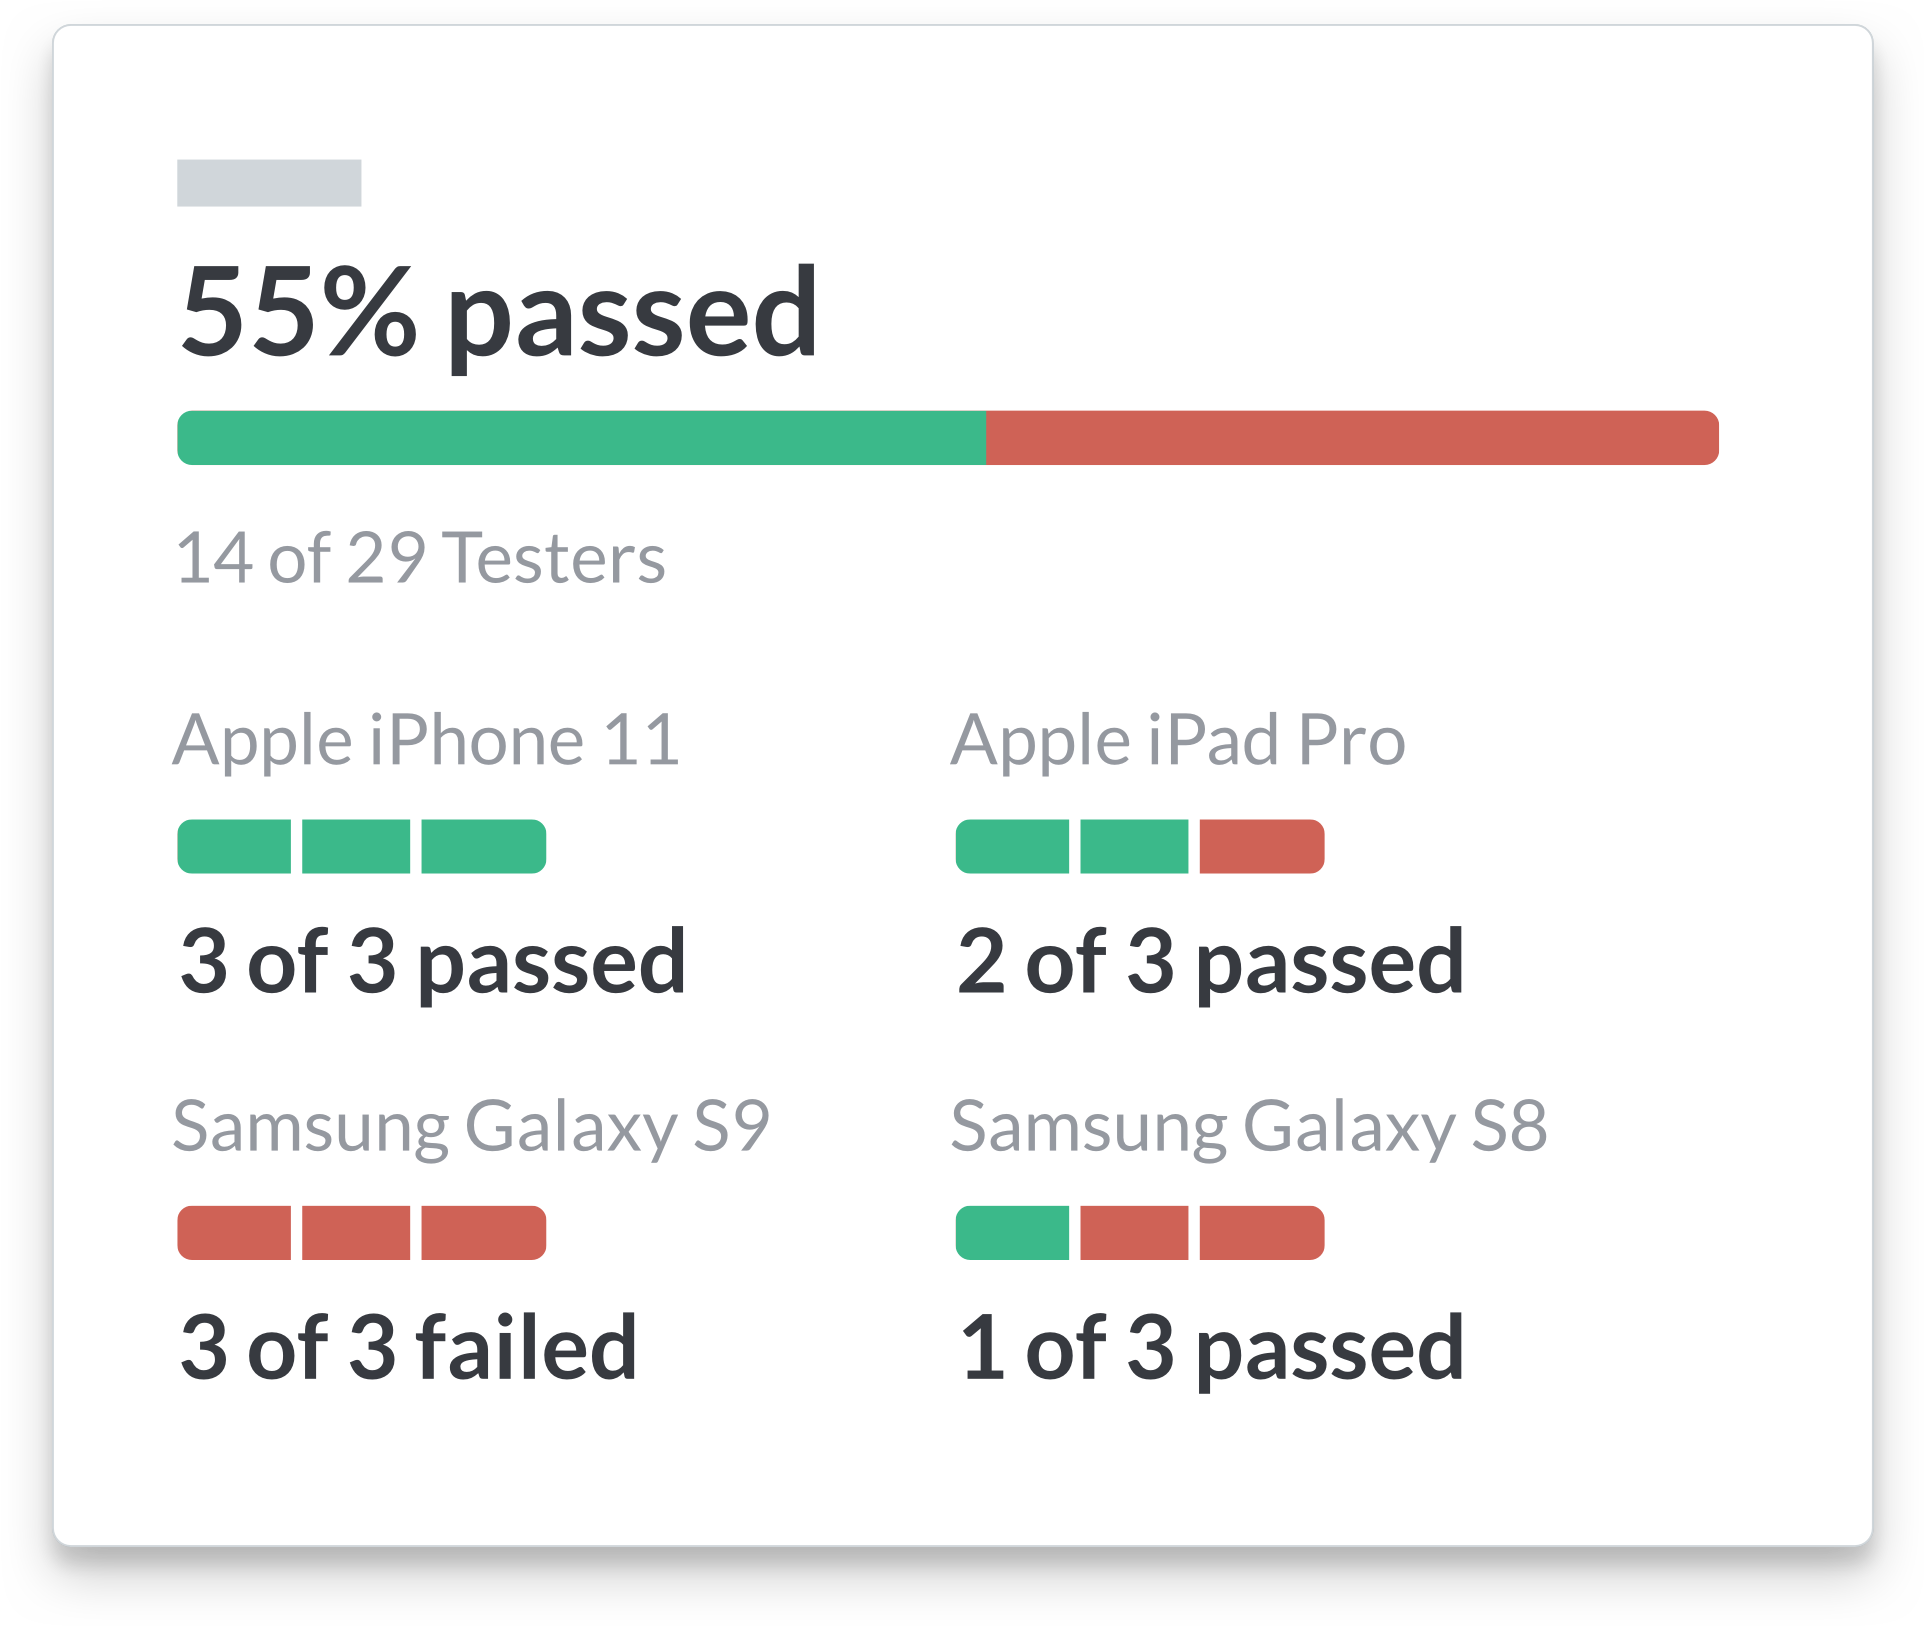The image size is (1924, 1626).
Task: Click the first green segment under iPhone 11
Action: pos(235,847)
